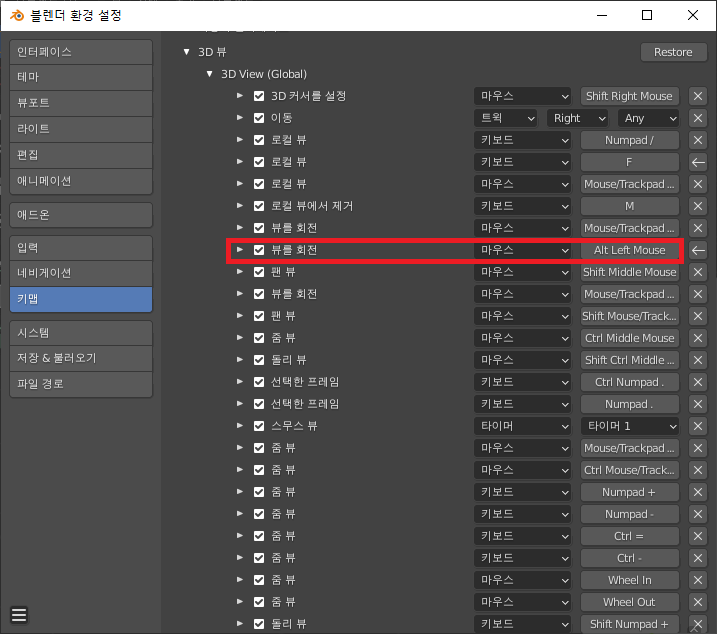Edit the Shift Middle Mouse binding
Image resolution: width=717 pixels, height=634 pixels.
click(x=630, y=272)
